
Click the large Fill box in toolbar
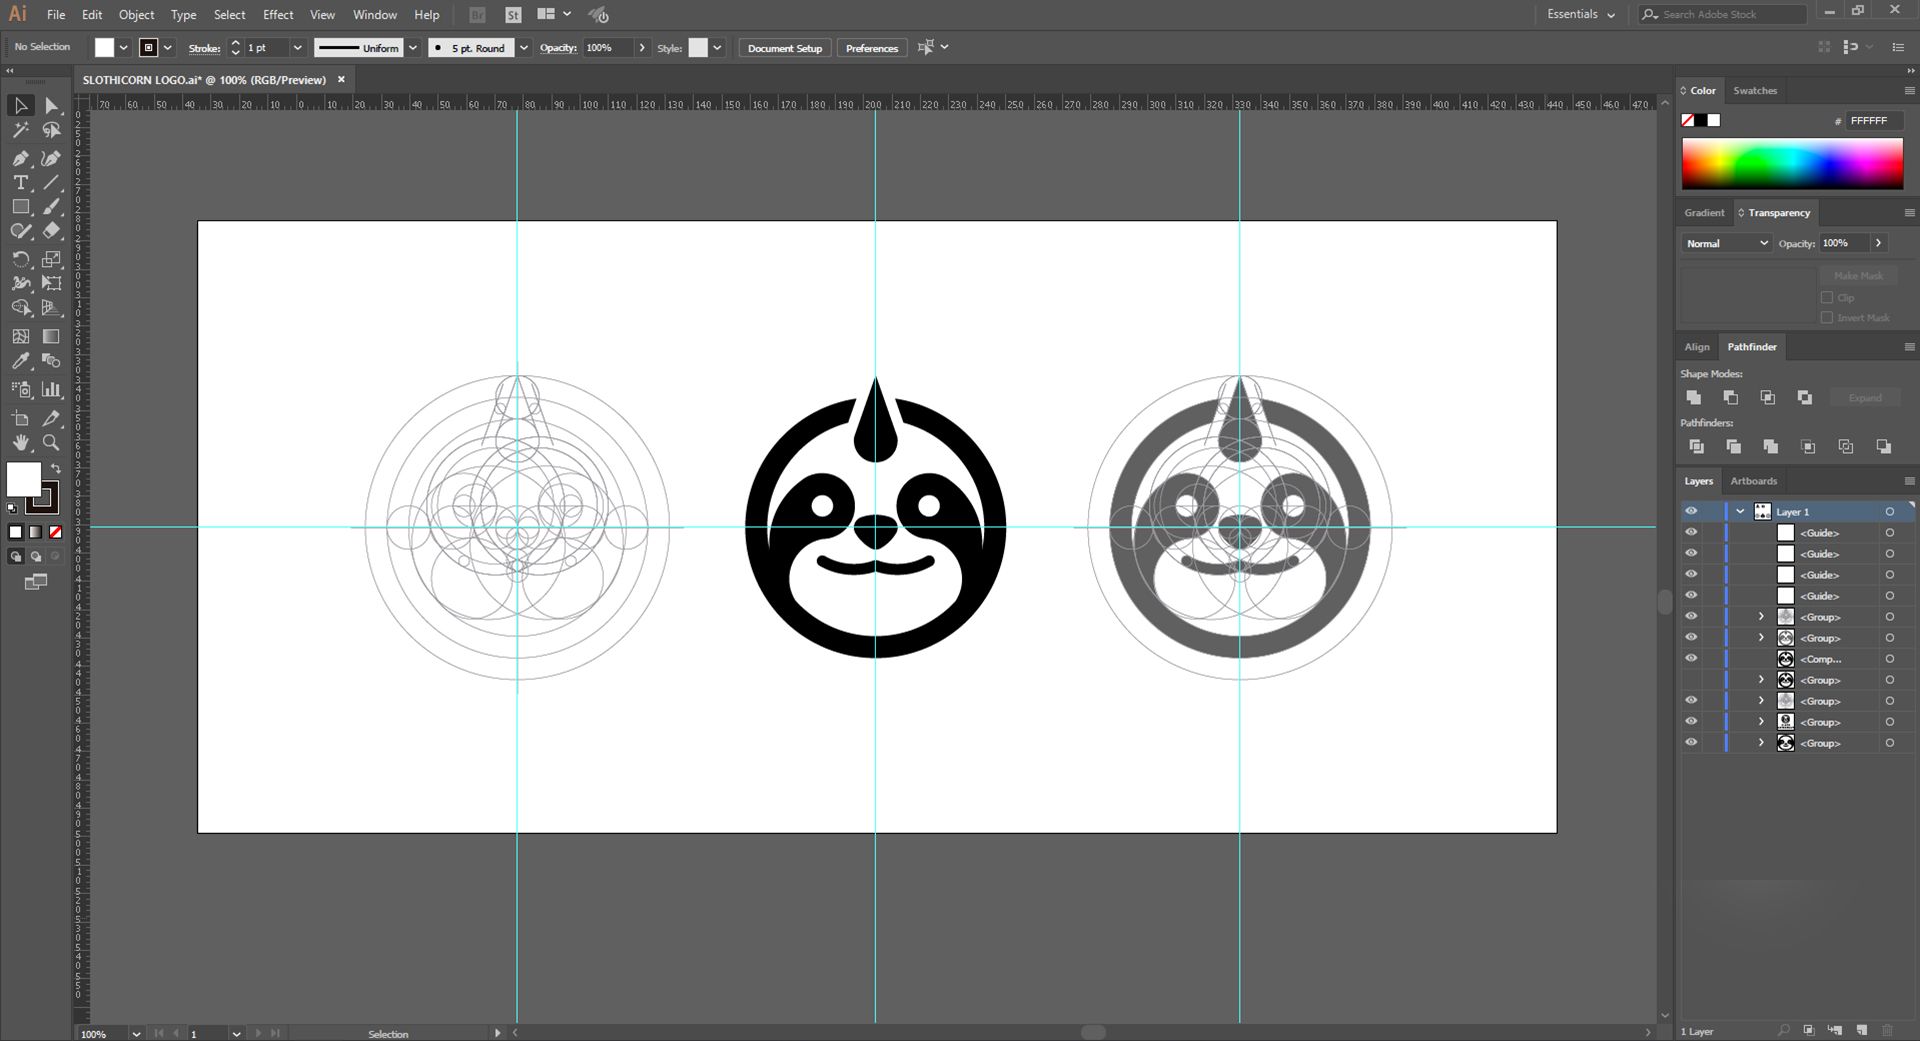24,479
